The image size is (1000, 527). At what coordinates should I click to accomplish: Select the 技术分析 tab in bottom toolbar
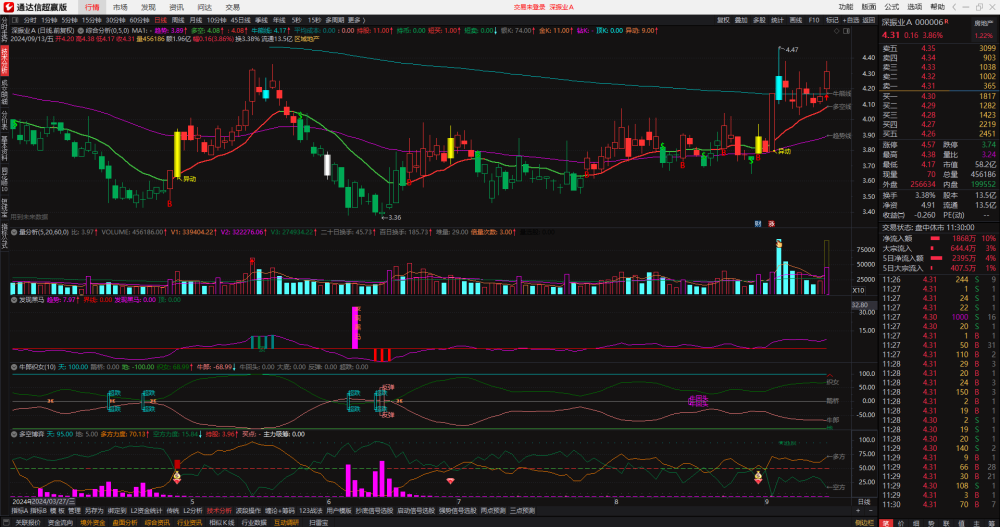tap(219, 510)
